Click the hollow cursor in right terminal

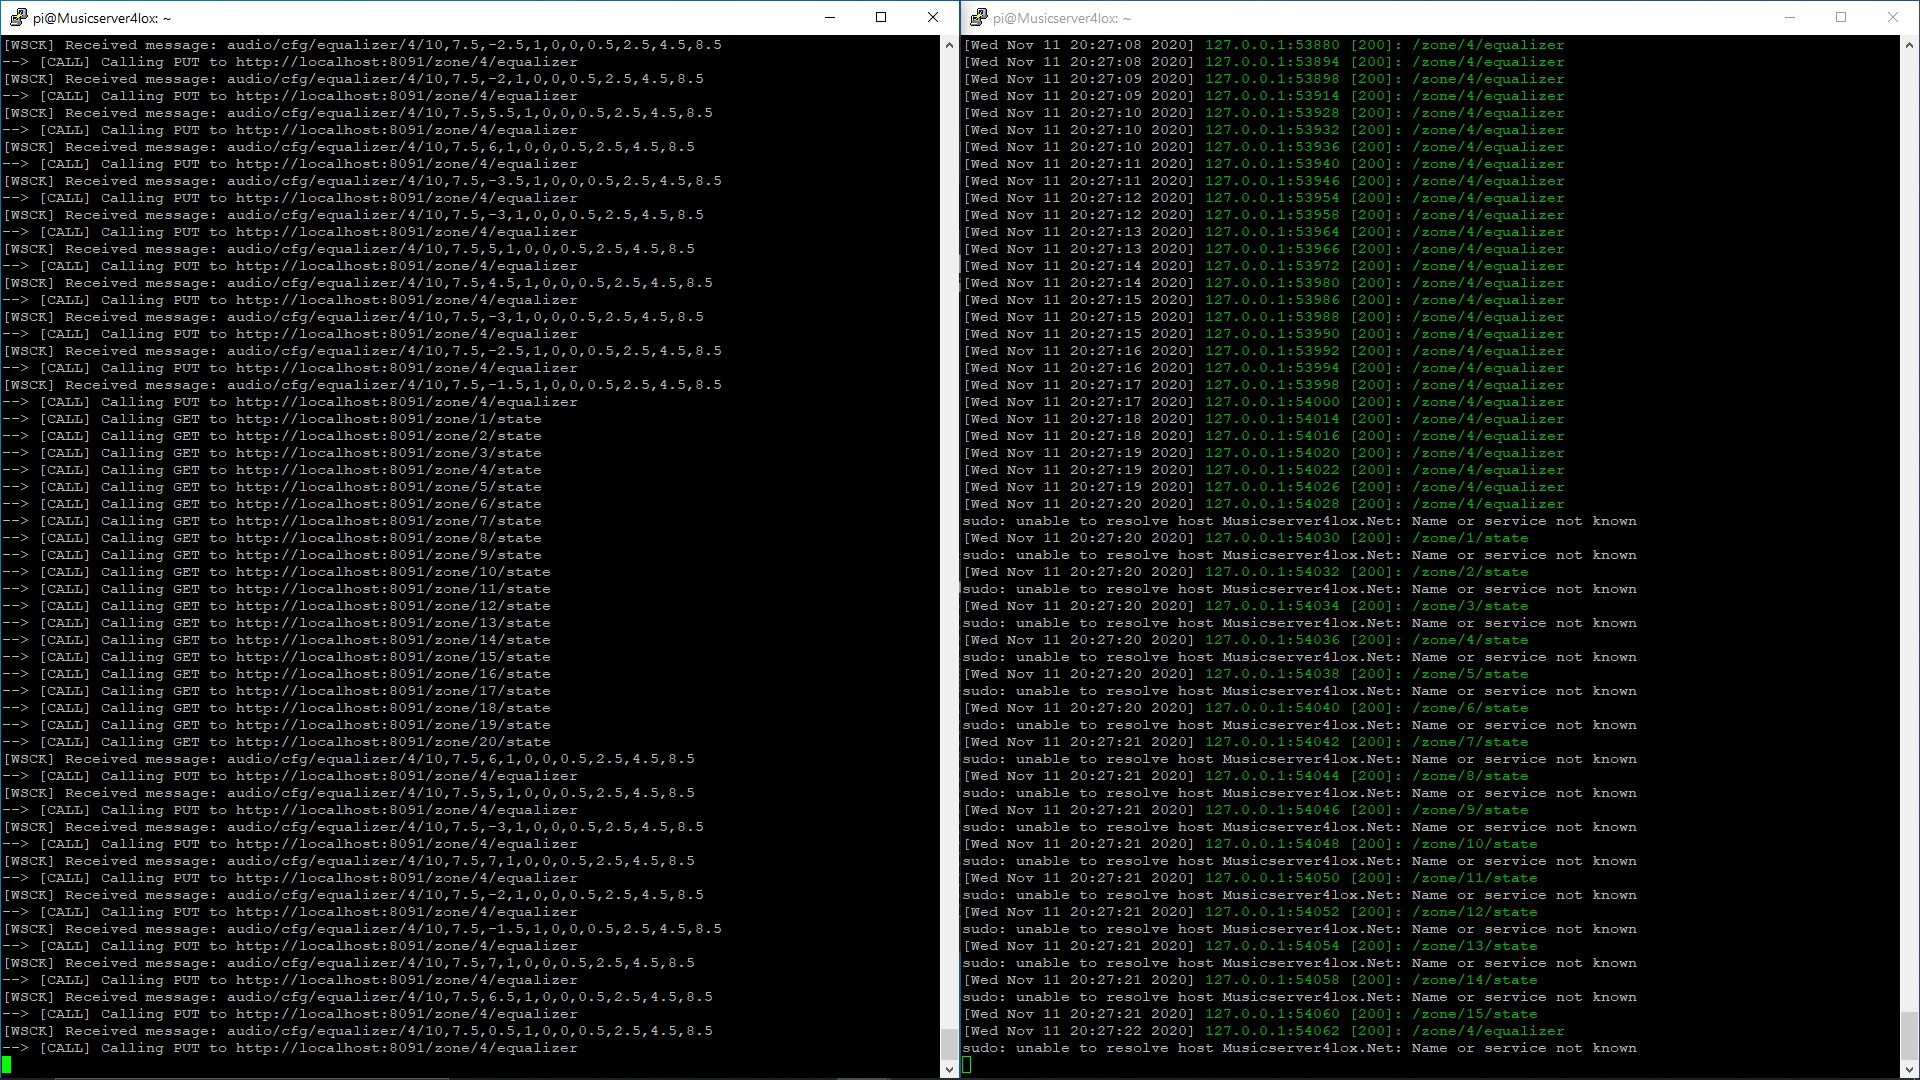point(967,1065)
